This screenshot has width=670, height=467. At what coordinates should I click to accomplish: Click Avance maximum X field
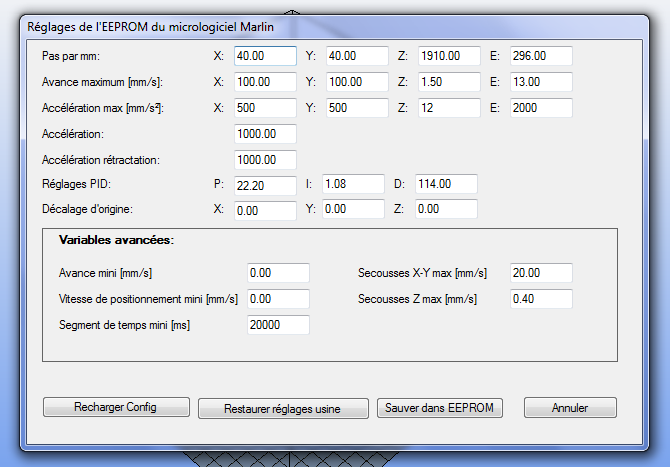265,82
